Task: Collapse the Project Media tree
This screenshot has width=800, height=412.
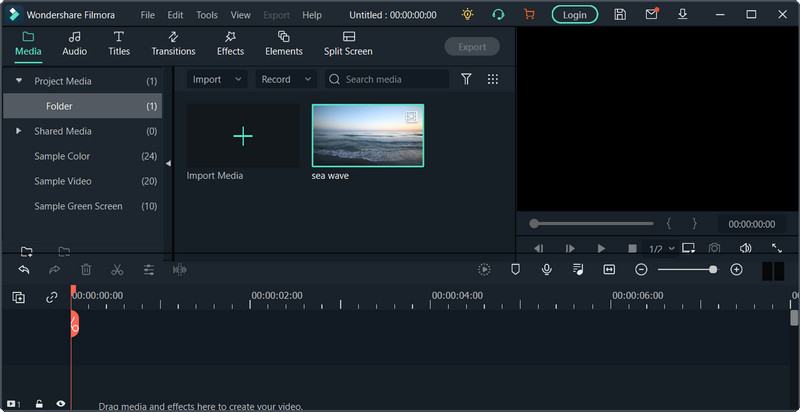Action: 19,81
